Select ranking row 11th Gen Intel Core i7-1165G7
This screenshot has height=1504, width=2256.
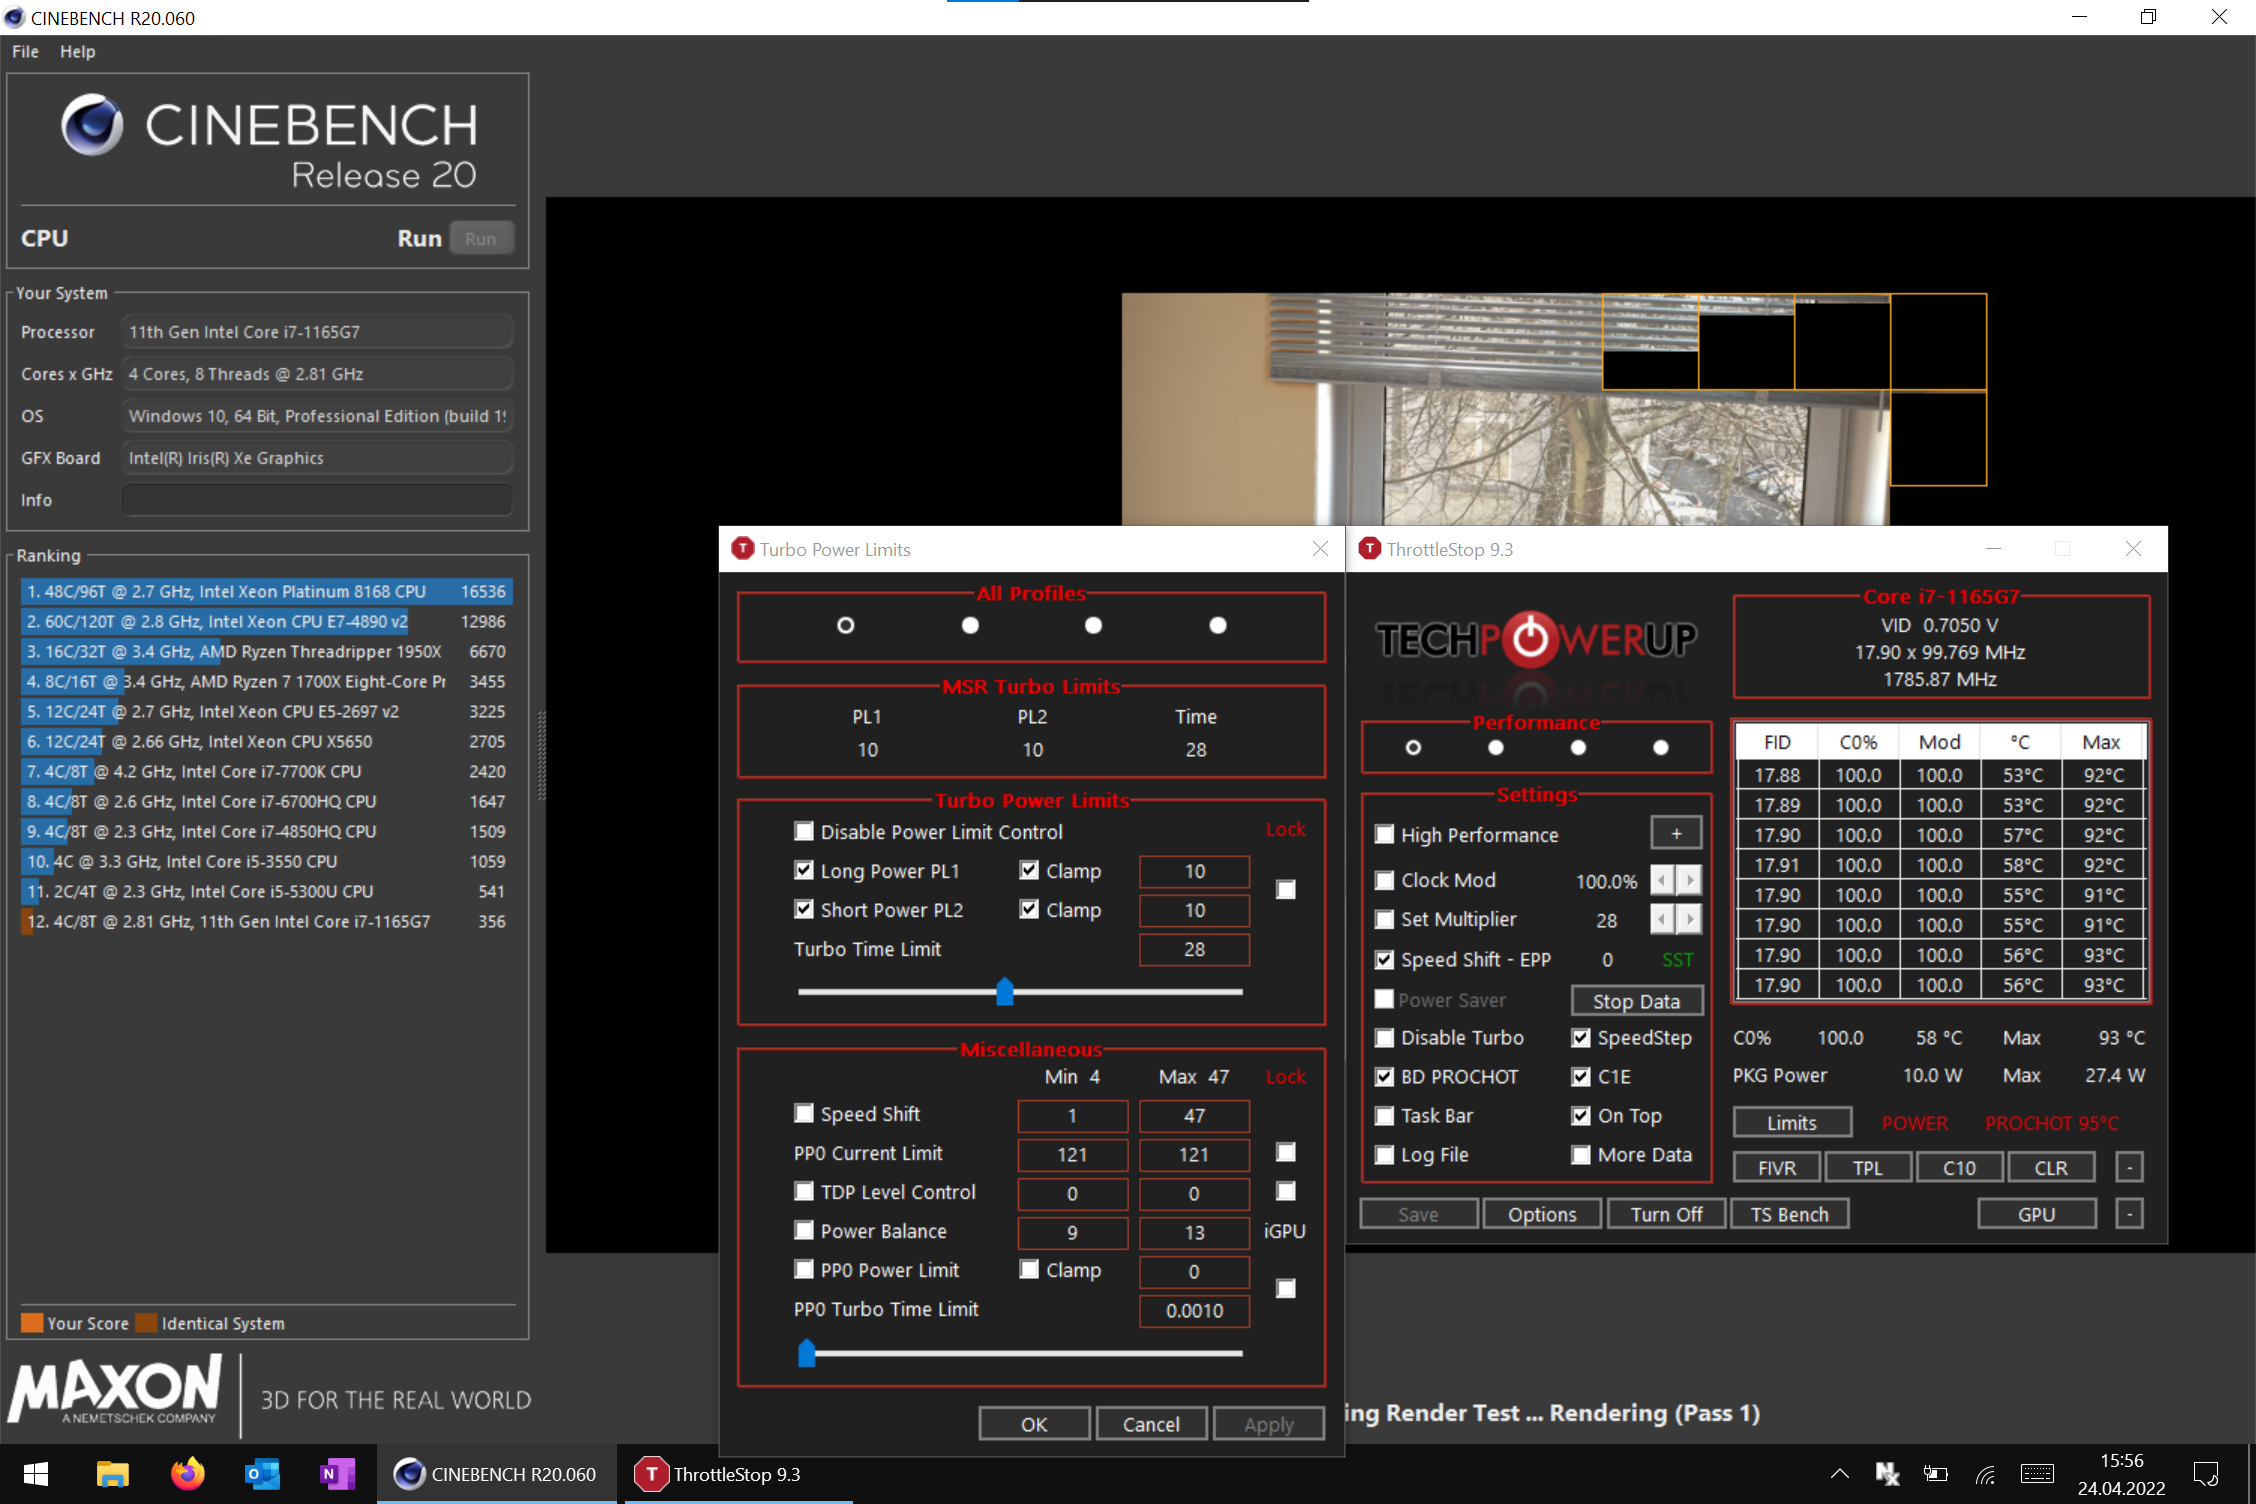(x=266, y=922)
